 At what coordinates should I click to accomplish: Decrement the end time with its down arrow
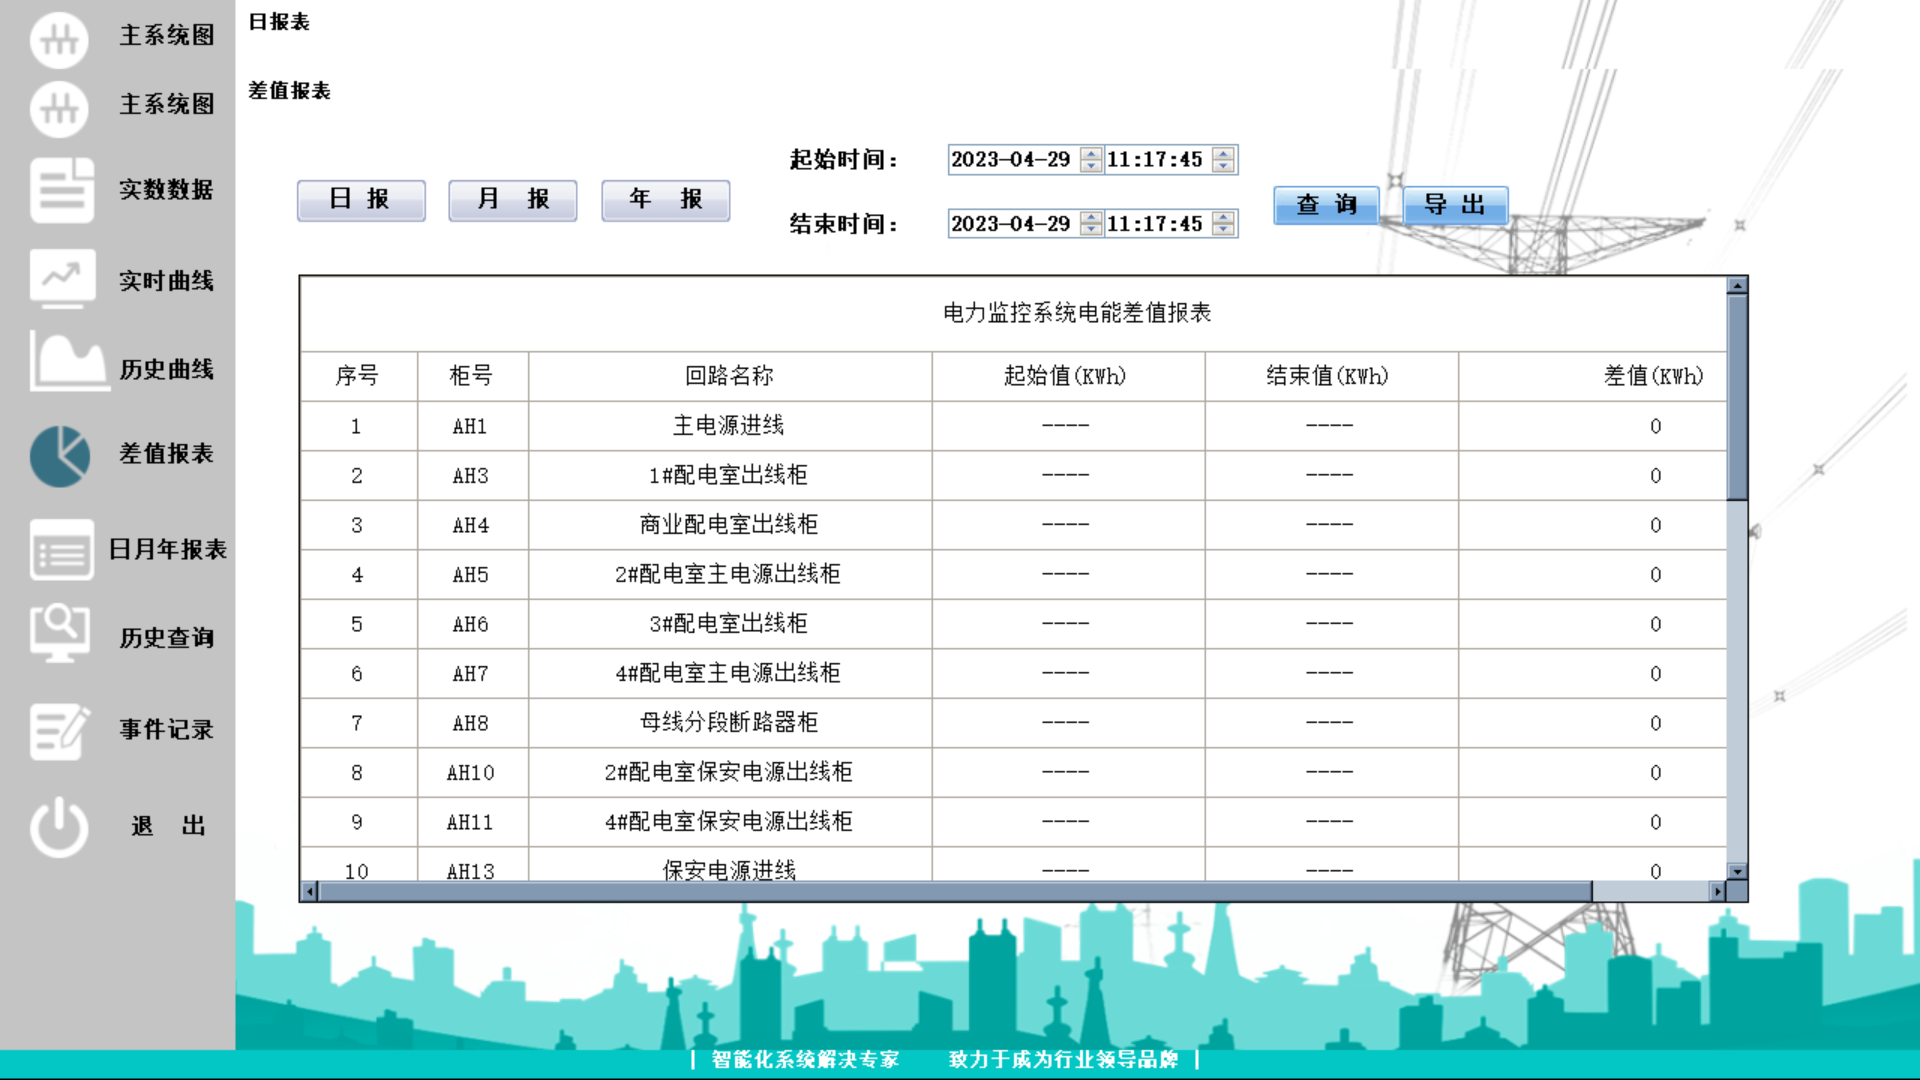click(x=1222, y=229)
